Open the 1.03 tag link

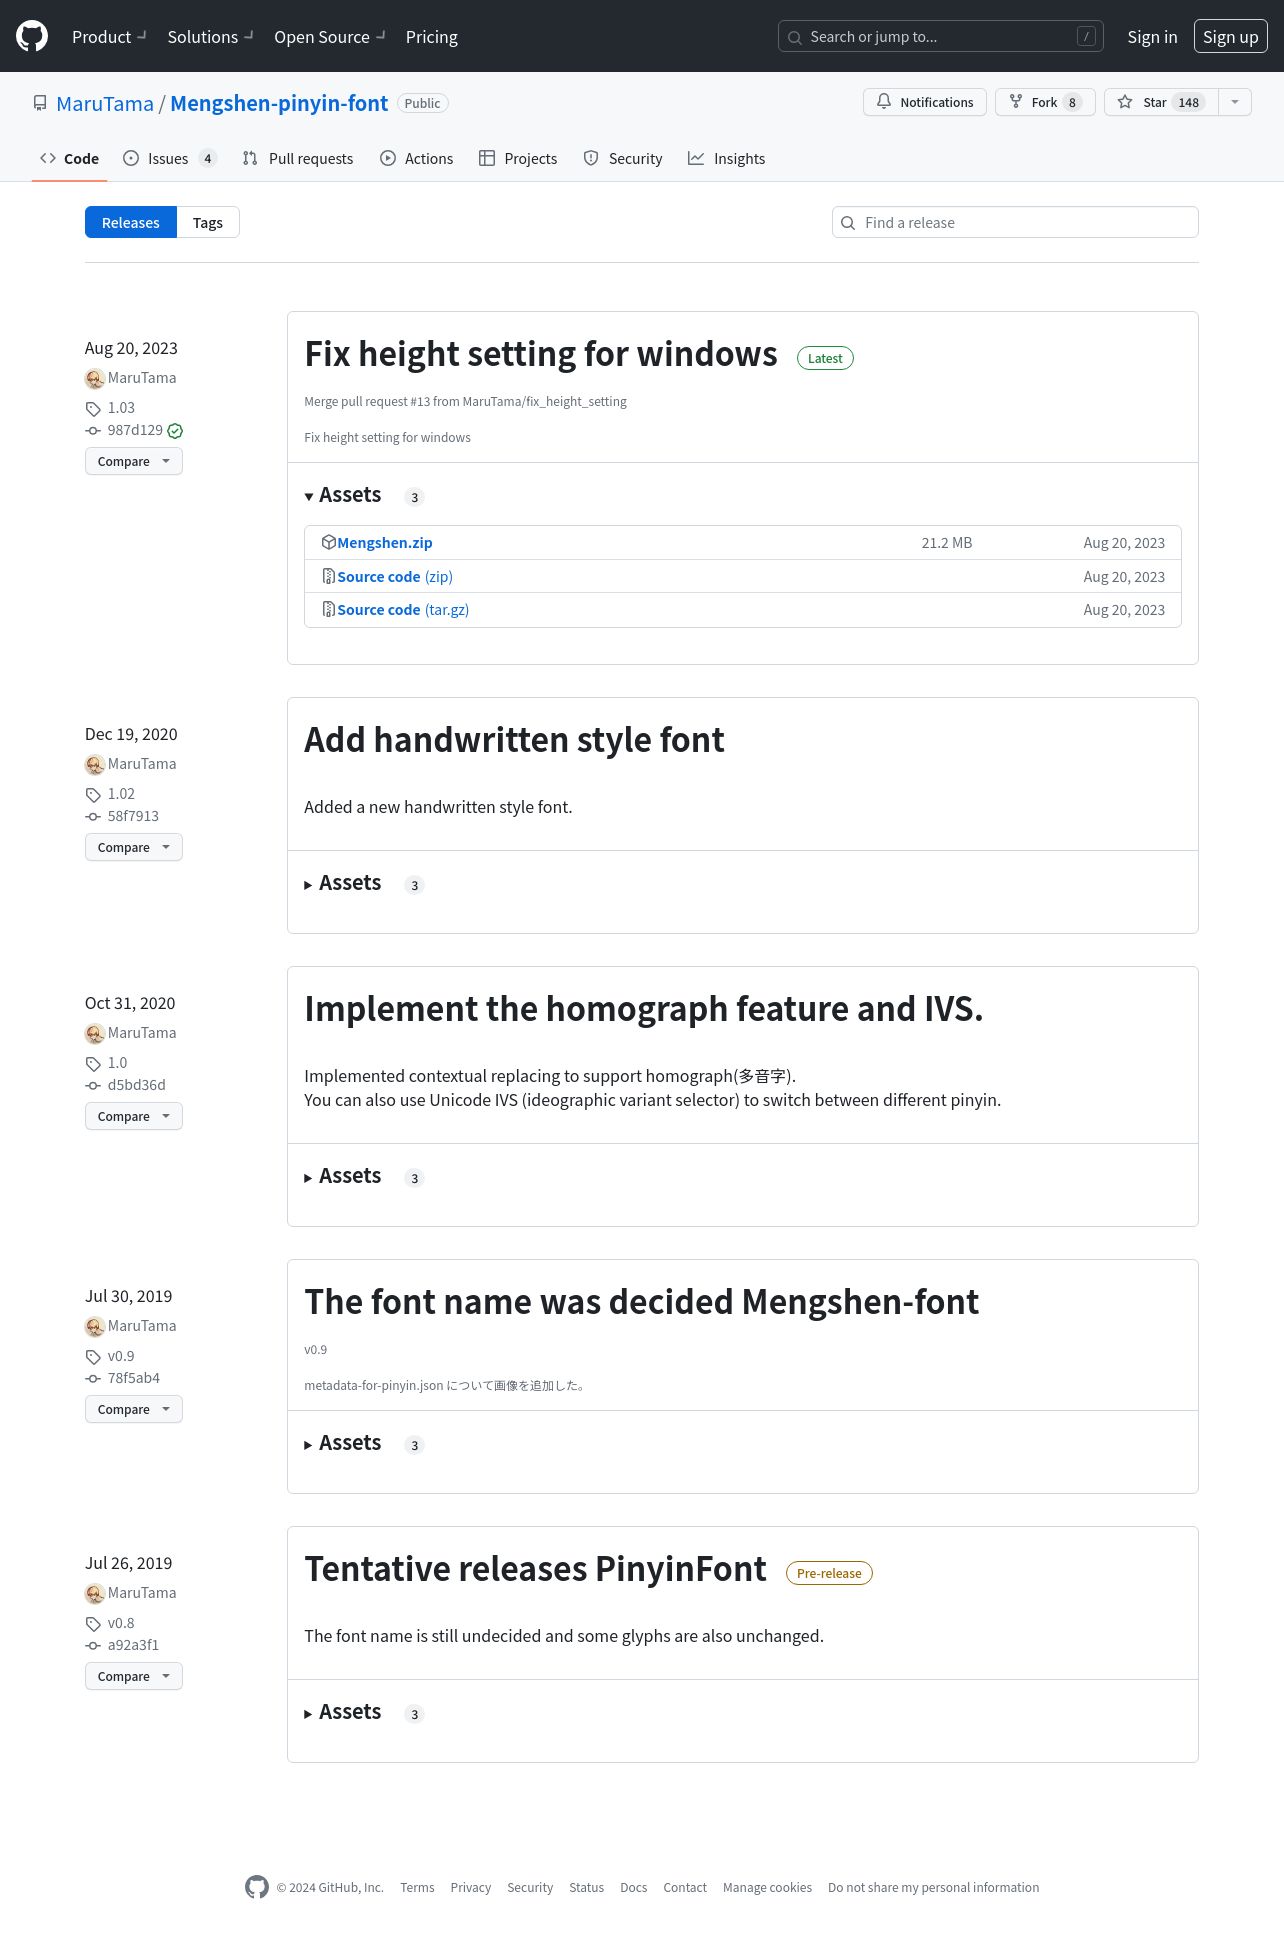pyautogui.click(x=121, y=408)
